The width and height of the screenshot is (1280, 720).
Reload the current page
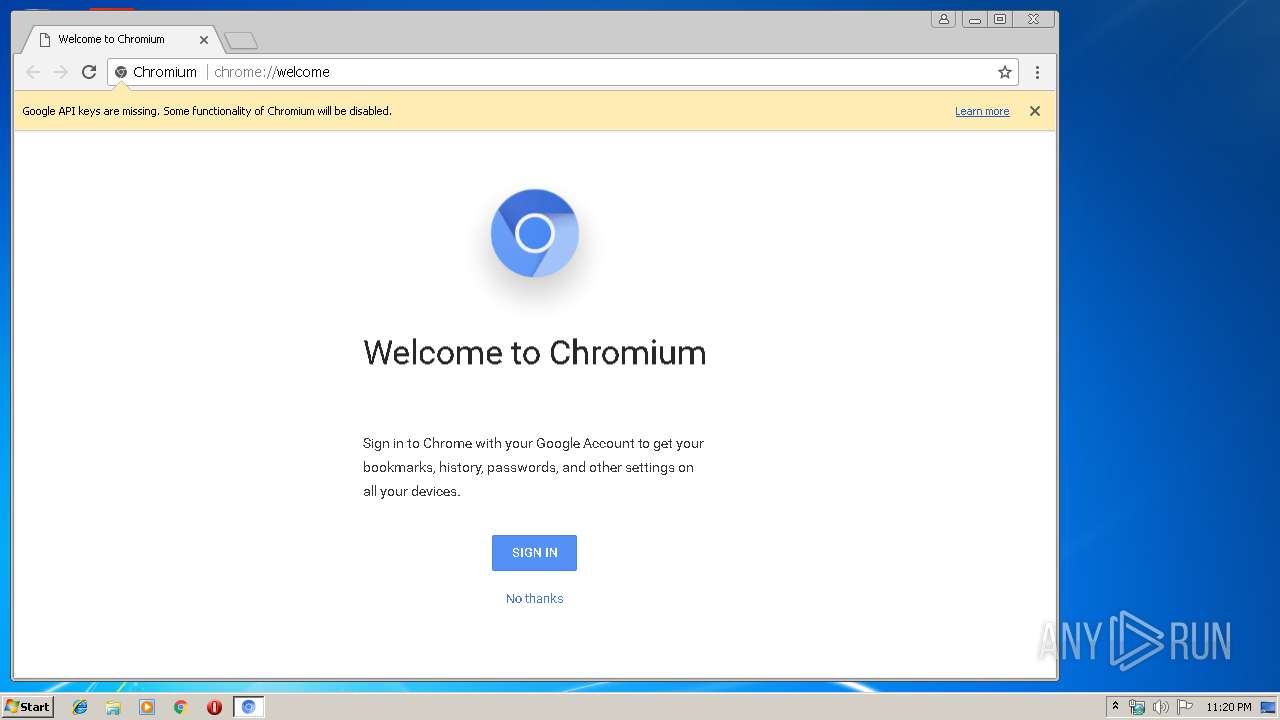coord(89,72)
